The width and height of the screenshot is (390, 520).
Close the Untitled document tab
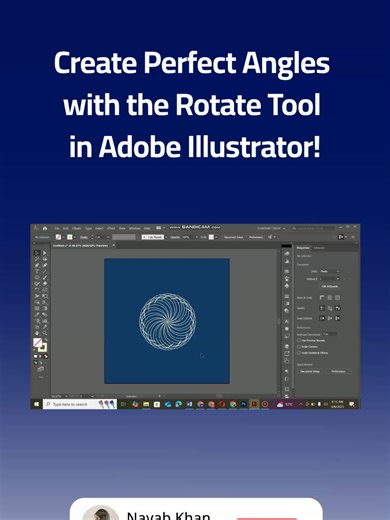114,245
